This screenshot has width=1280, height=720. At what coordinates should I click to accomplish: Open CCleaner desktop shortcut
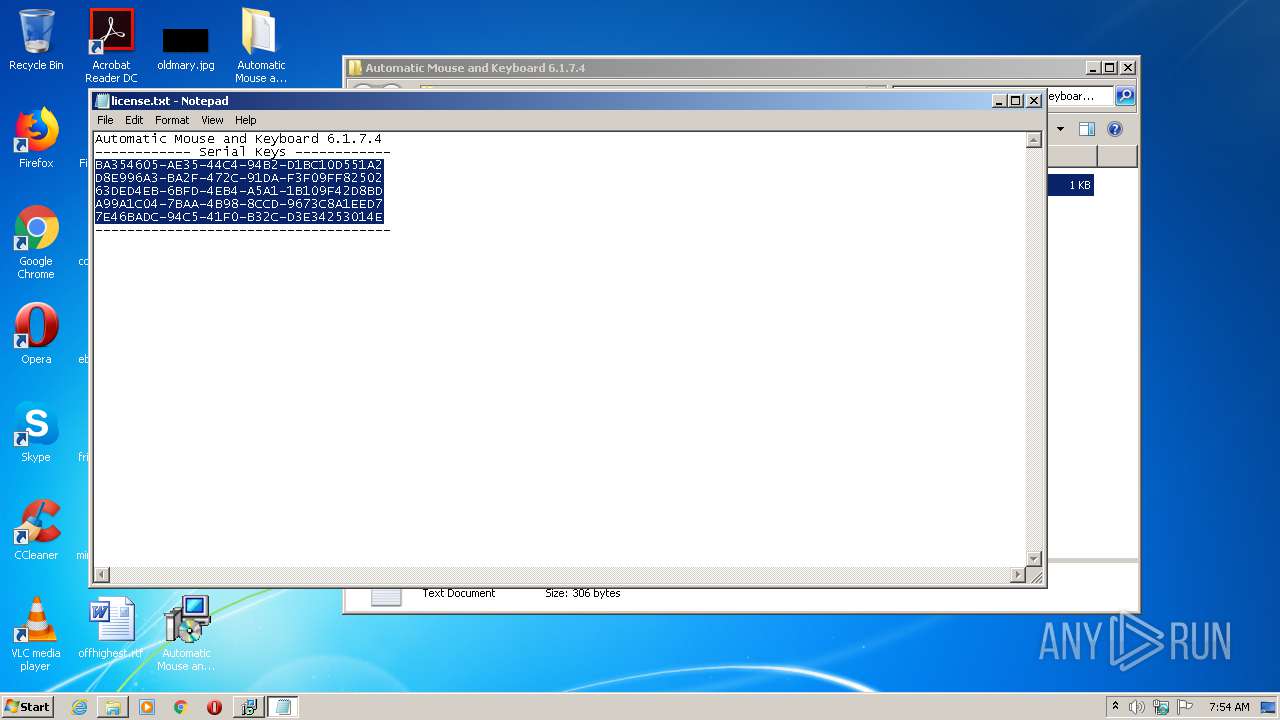click(x=36, y=530)
